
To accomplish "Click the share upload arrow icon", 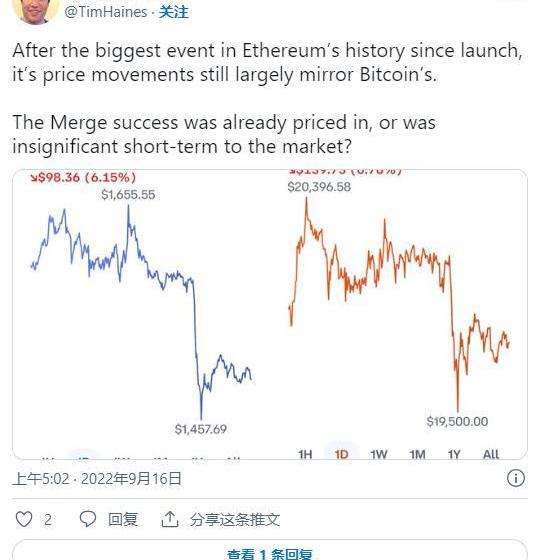I will tap(170, 519).
